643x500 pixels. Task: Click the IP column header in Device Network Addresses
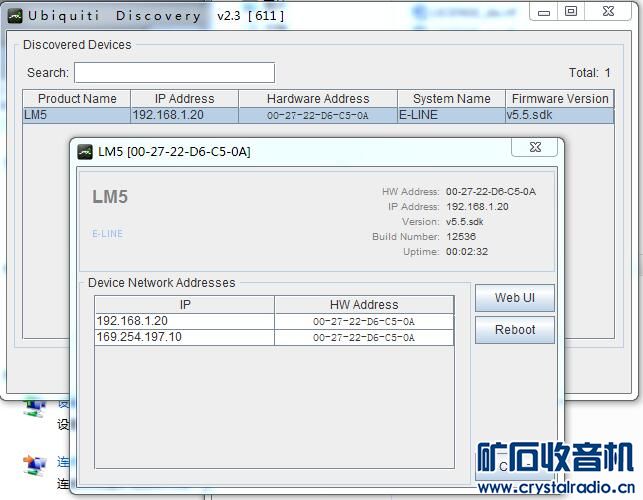(185, 305)
